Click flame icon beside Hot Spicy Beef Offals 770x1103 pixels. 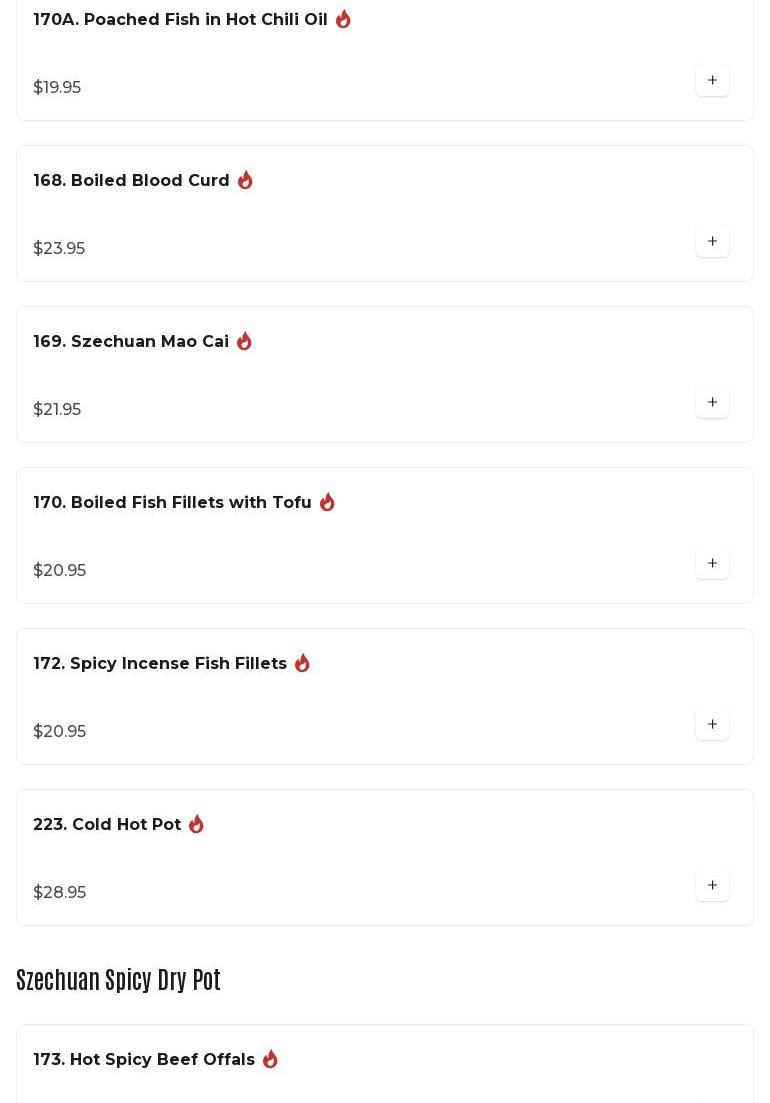tap(270, 1059)
